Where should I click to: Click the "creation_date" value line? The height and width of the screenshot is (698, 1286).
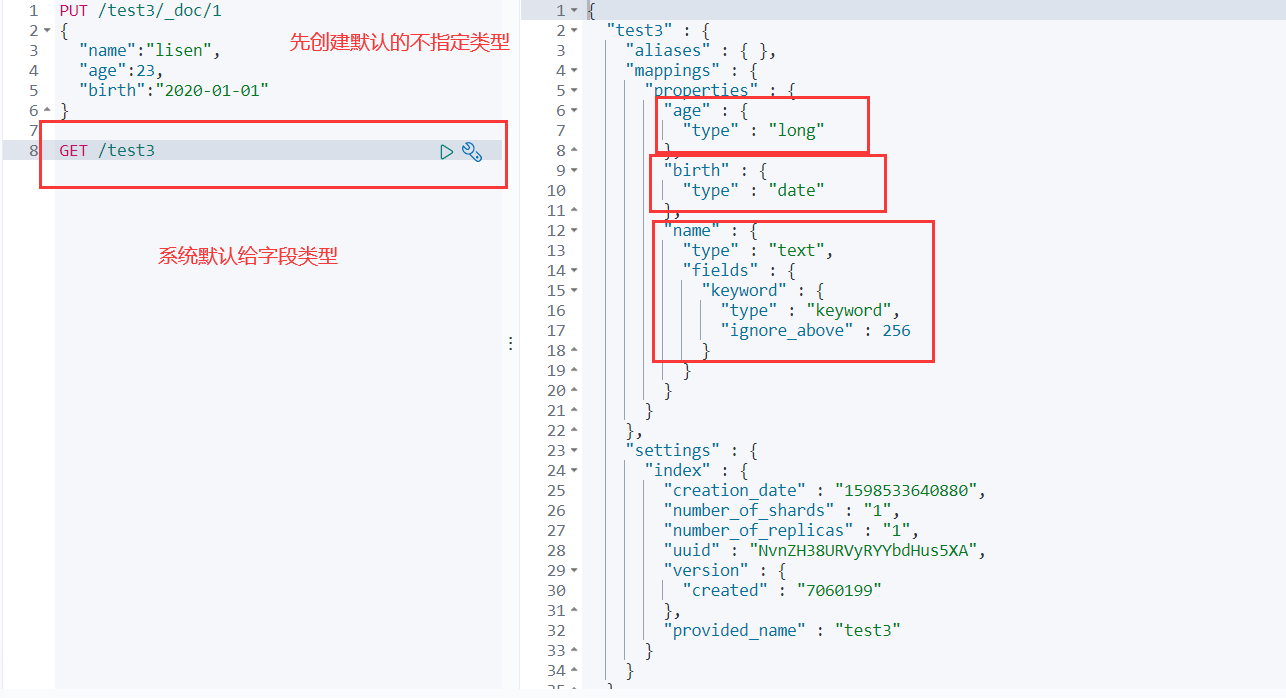click(x=825, y=491)
